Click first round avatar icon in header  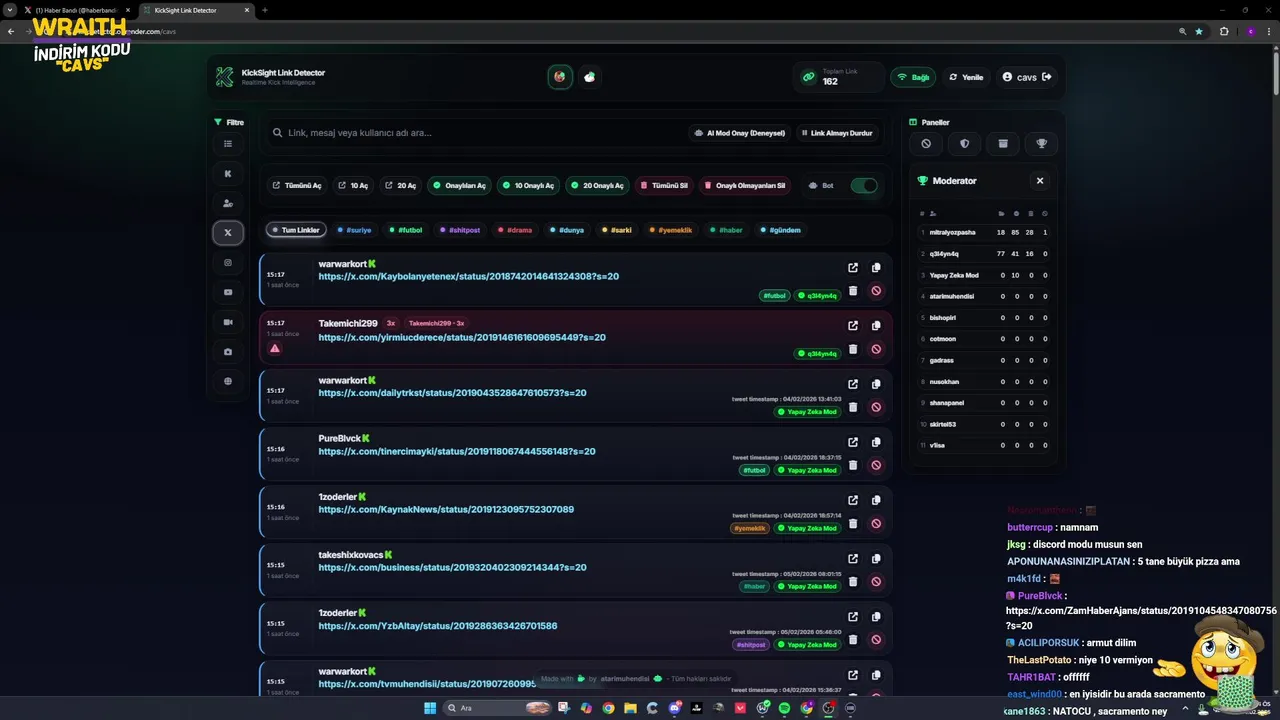click(560, 77)
